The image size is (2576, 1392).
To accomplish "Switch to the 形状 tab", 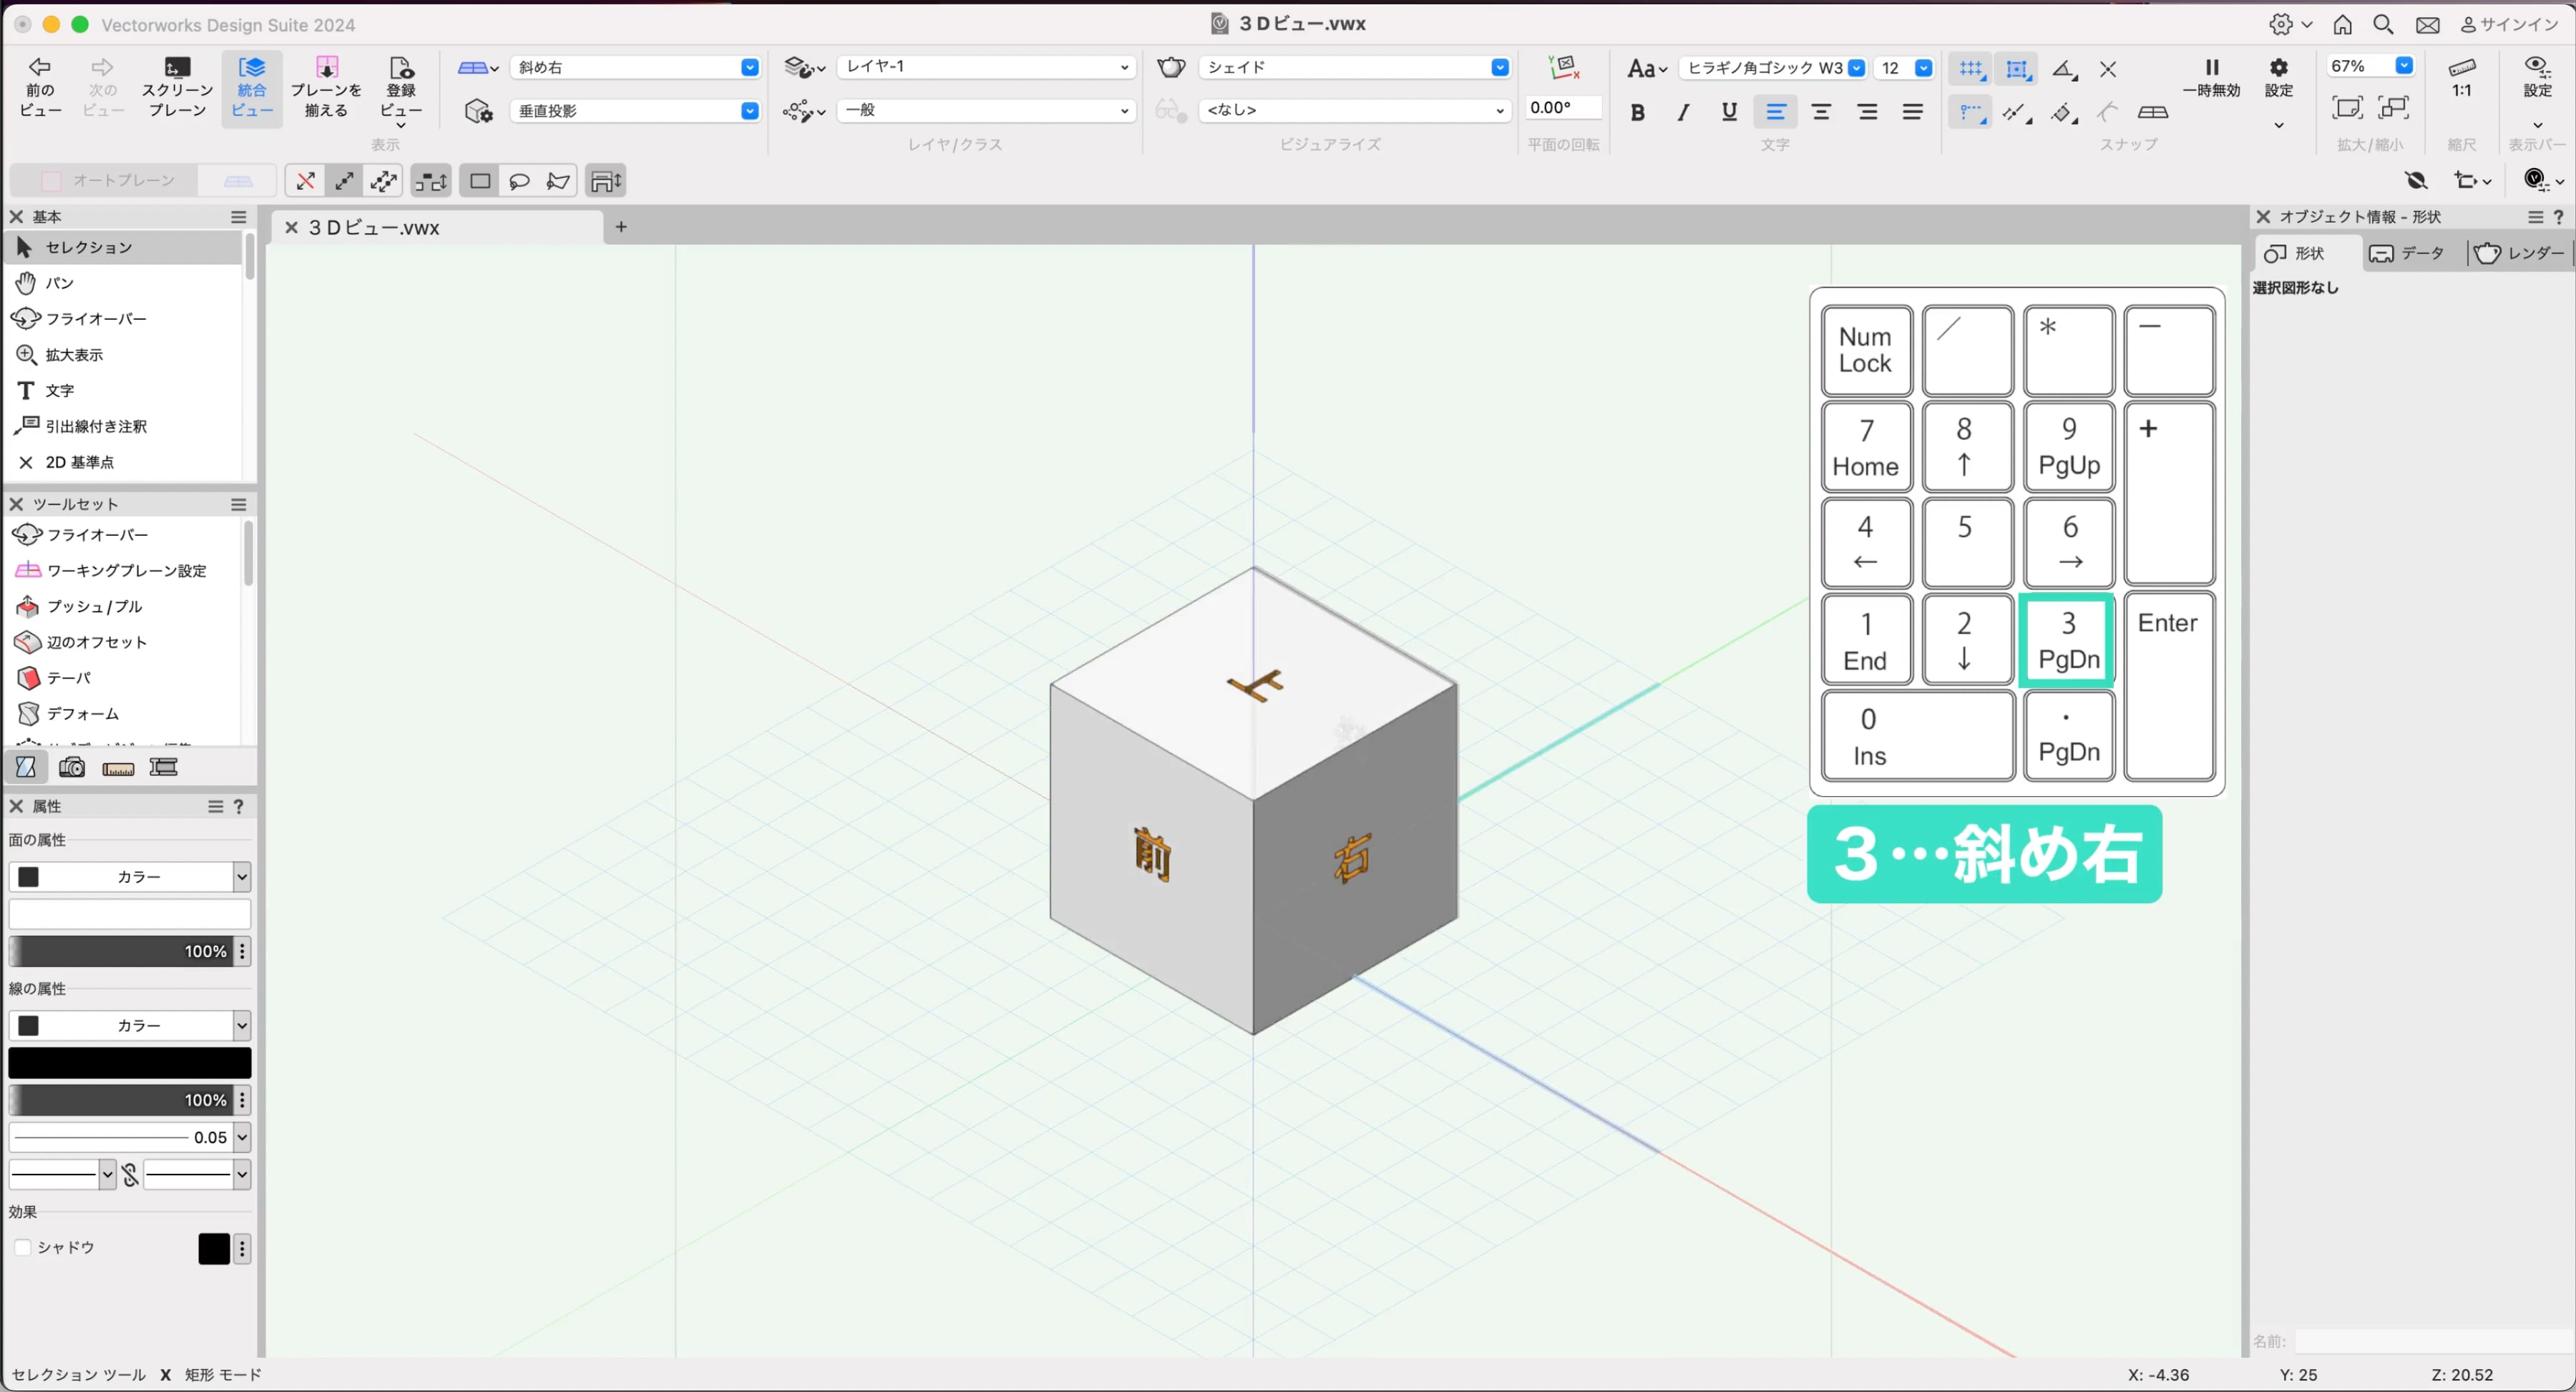I will [2307, 253].
